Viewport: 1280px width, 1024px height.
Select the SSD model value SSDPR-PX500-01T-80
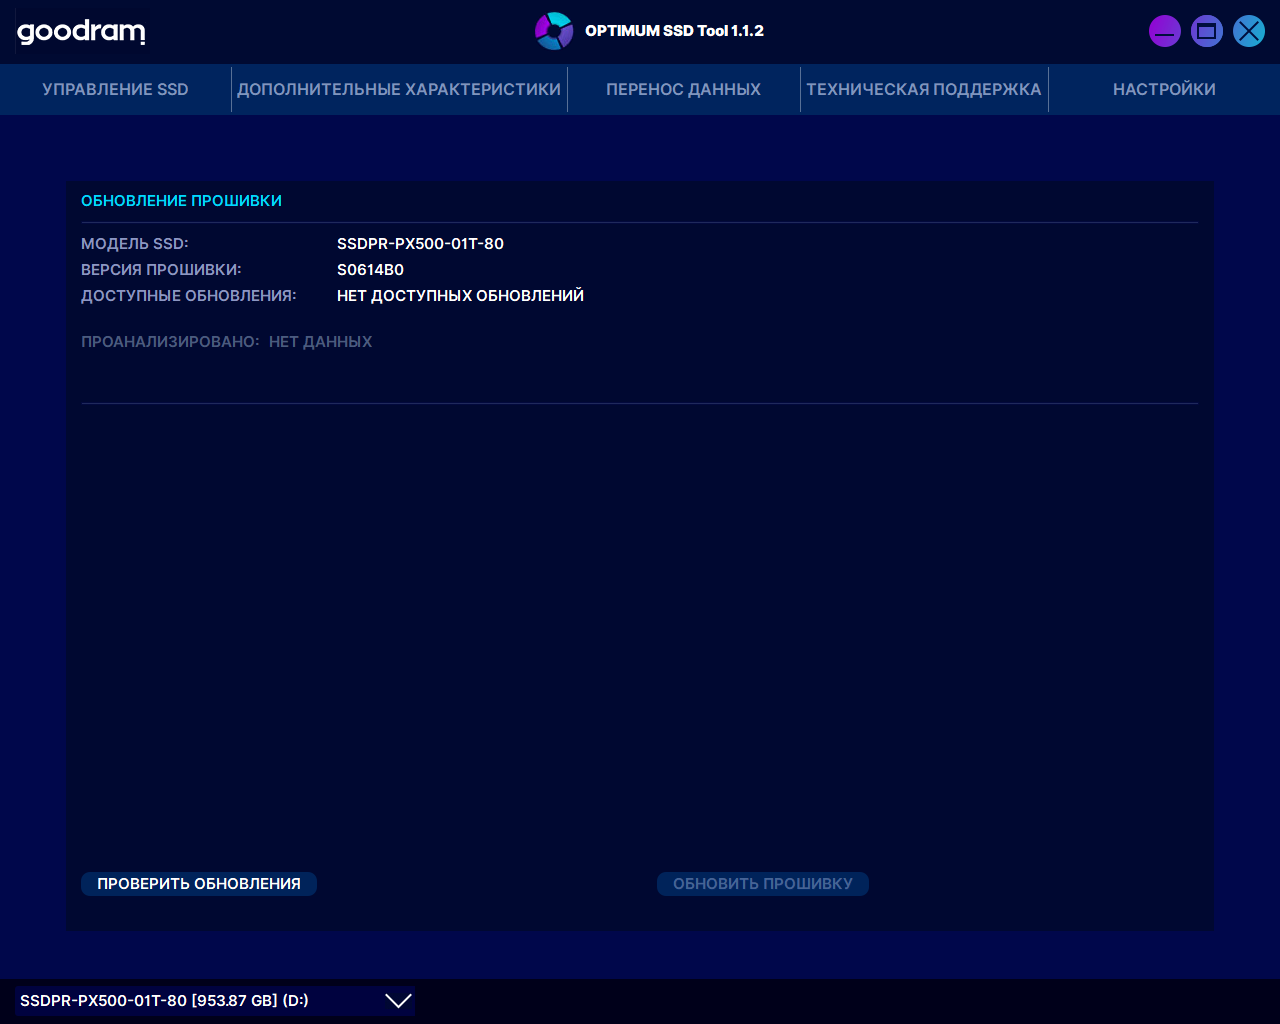coord(420,244)
